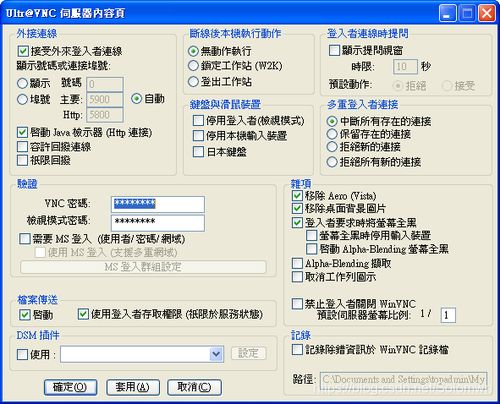Screen dimensions: 500x404
Task: Select 無動作執行 radio option
Action: (x=193, y=51)
